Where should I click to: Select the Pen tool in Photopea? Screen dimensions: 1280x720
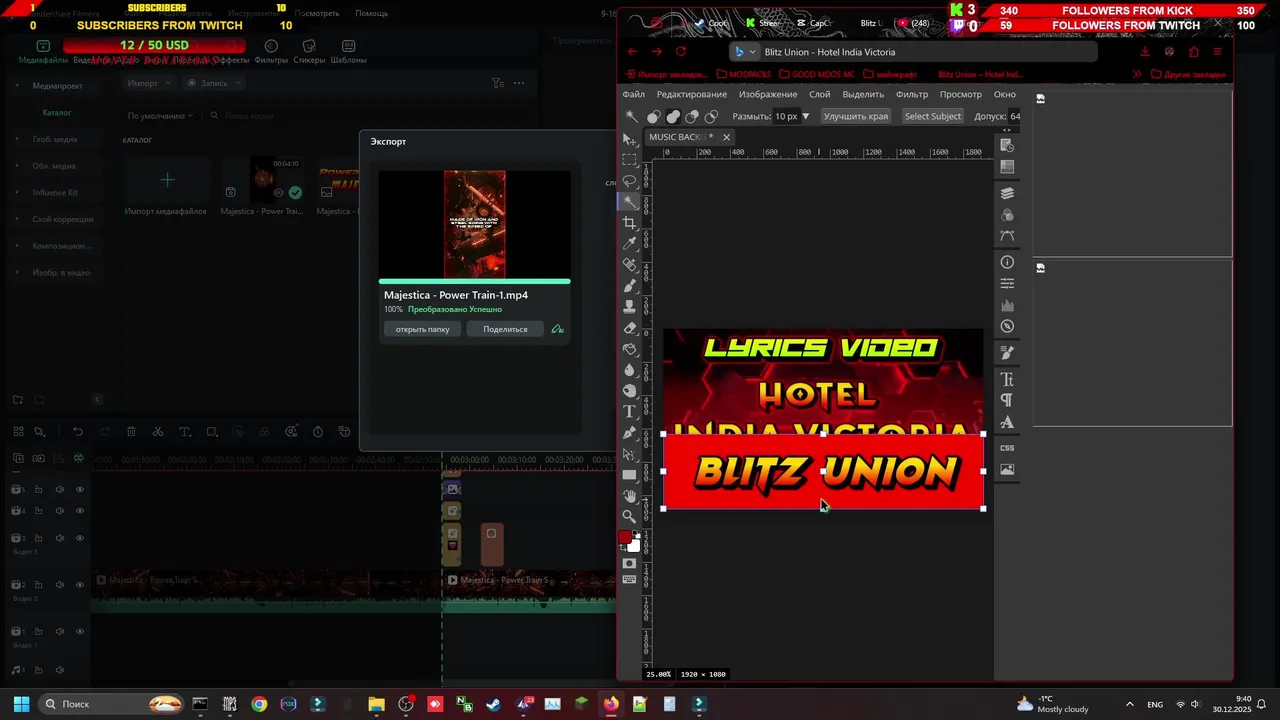tap(629, 433)
